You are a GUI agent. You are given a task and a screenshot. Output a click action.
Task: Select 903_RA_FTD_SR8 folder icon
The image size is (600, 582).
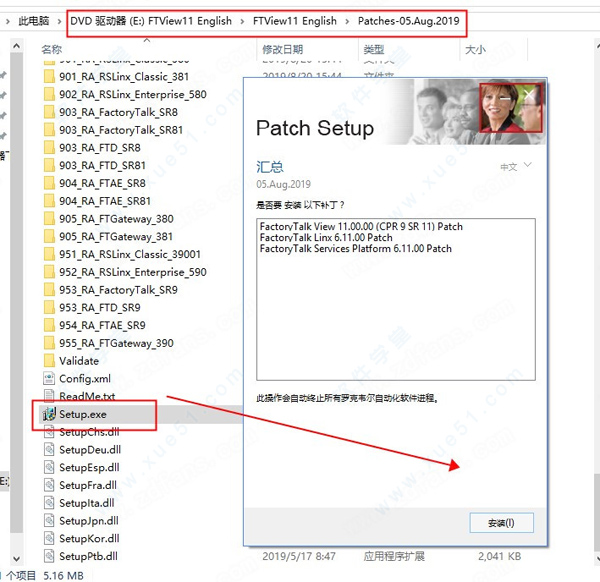49,148
